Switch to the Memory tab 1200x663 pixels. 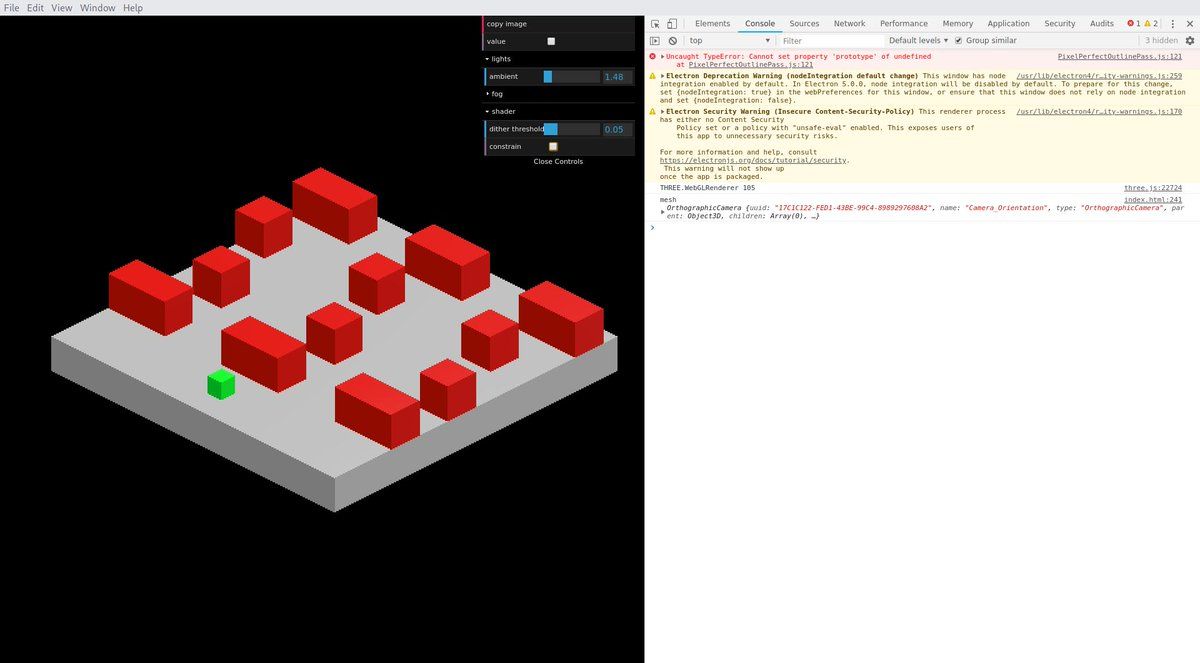957,24
